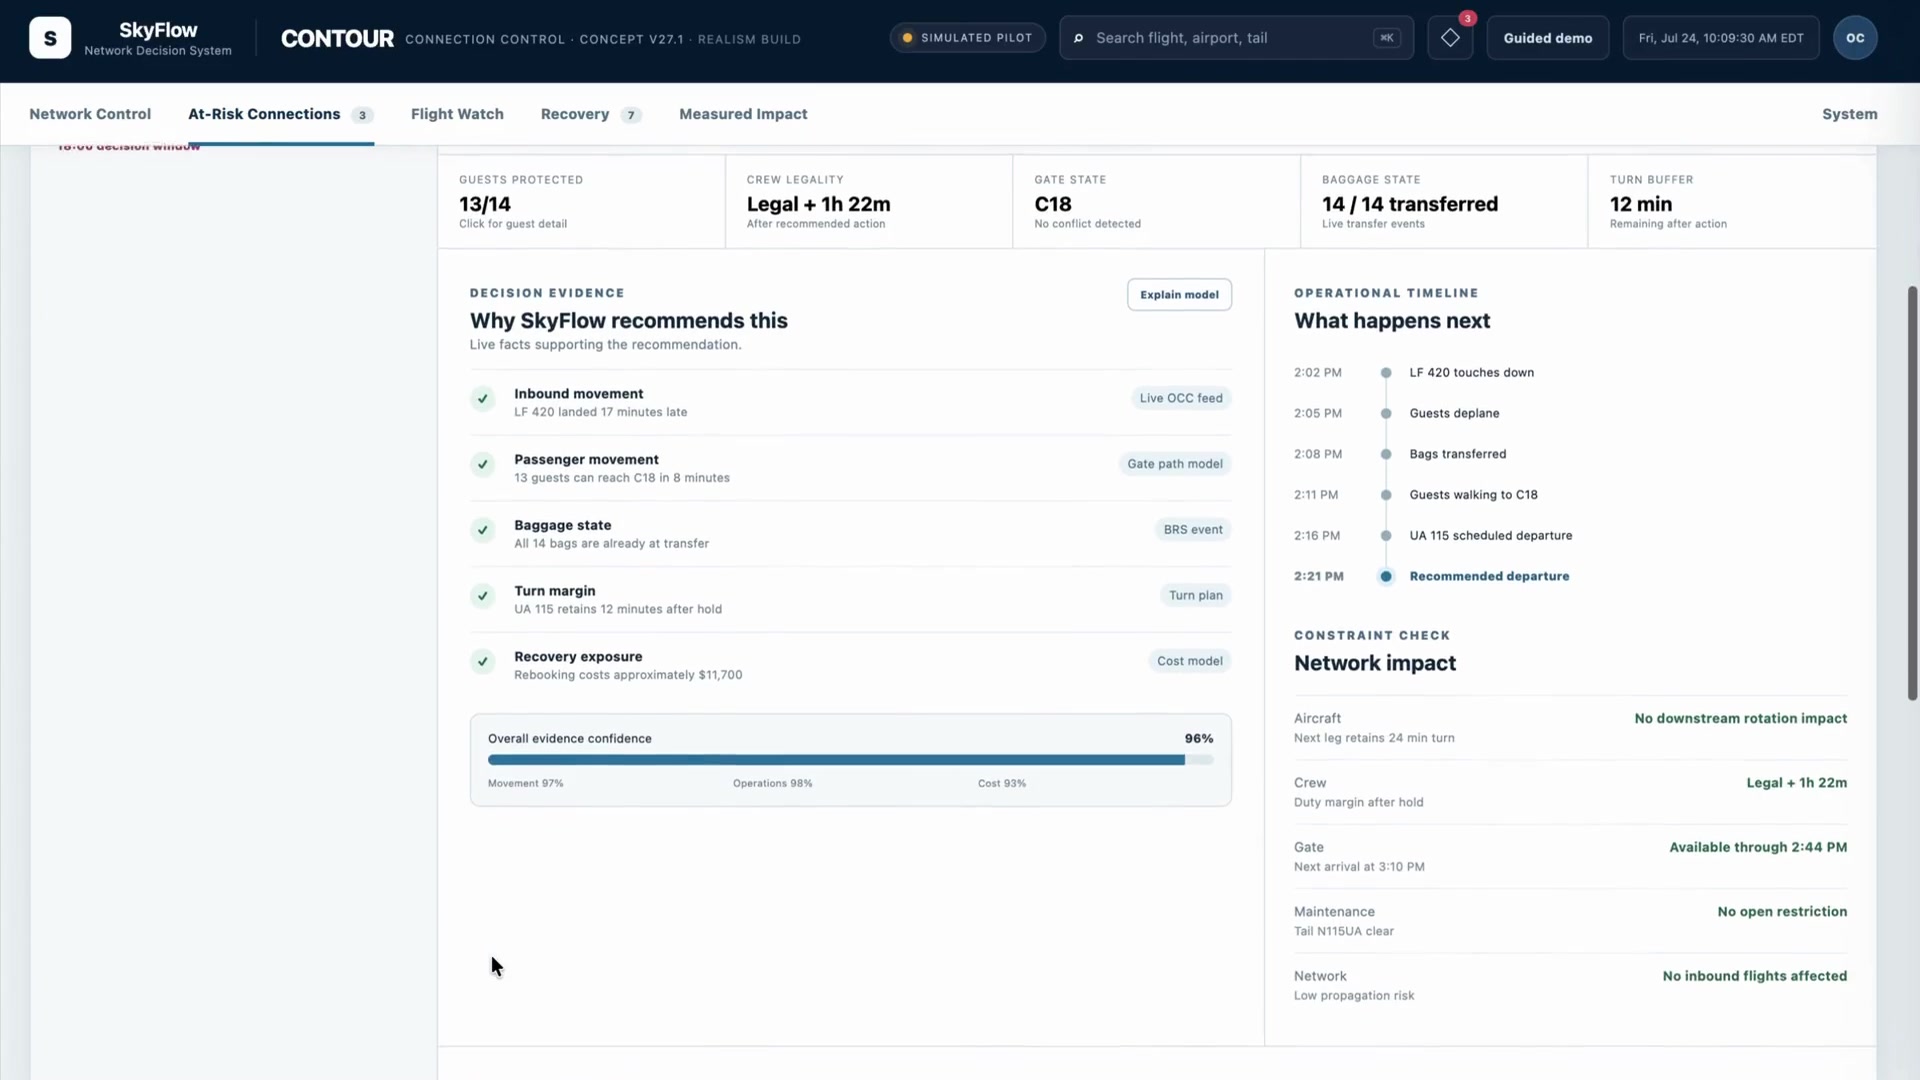Click the At-Risk Connections count badge 3
The width and height of the screenshot is (1920, 1080).
pos(362,115)
